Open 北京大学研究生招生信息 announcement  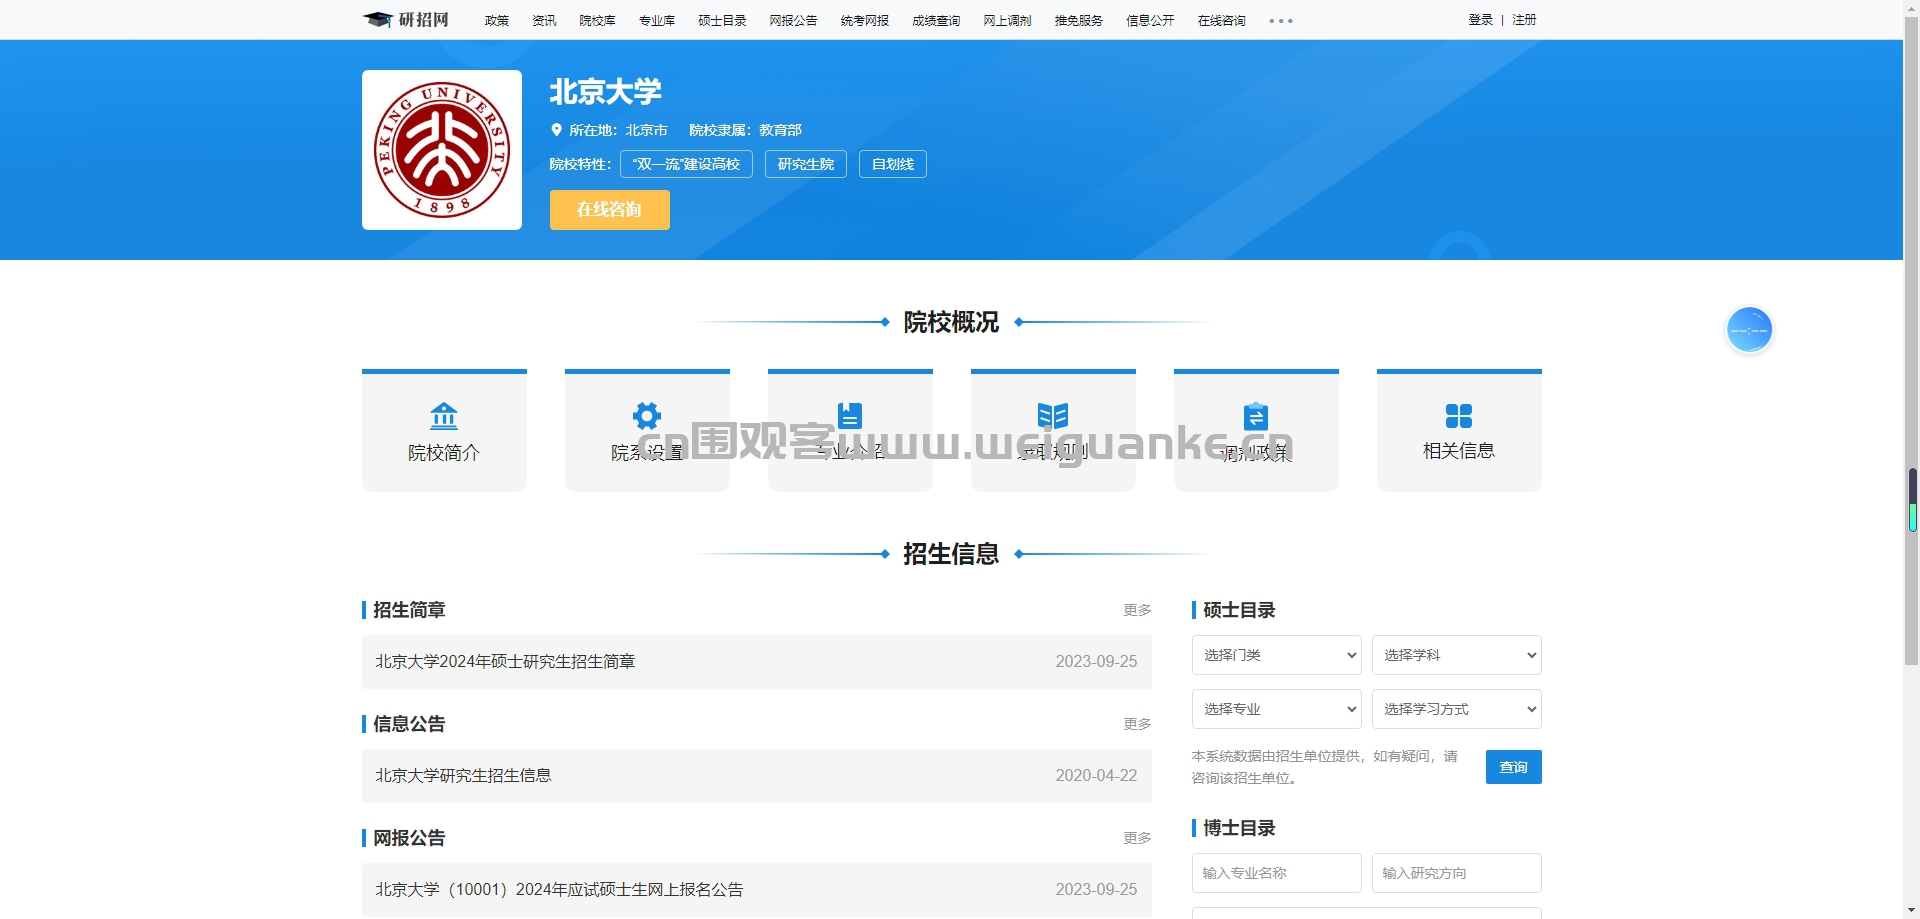tap(463, 776)
